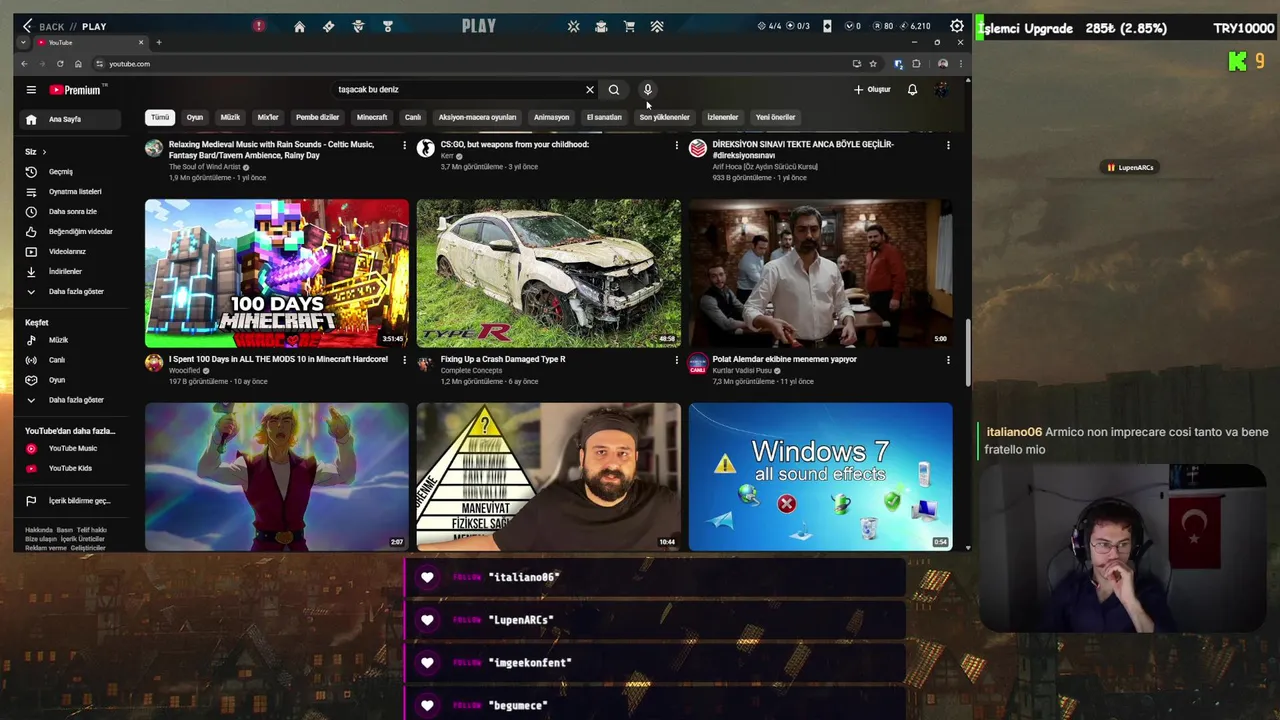This screenshot has width=1280, height=720.
Task: Open the more-options menu for the CS:GO weapons video
Action: pyautogui.click(x=676, y=145)
